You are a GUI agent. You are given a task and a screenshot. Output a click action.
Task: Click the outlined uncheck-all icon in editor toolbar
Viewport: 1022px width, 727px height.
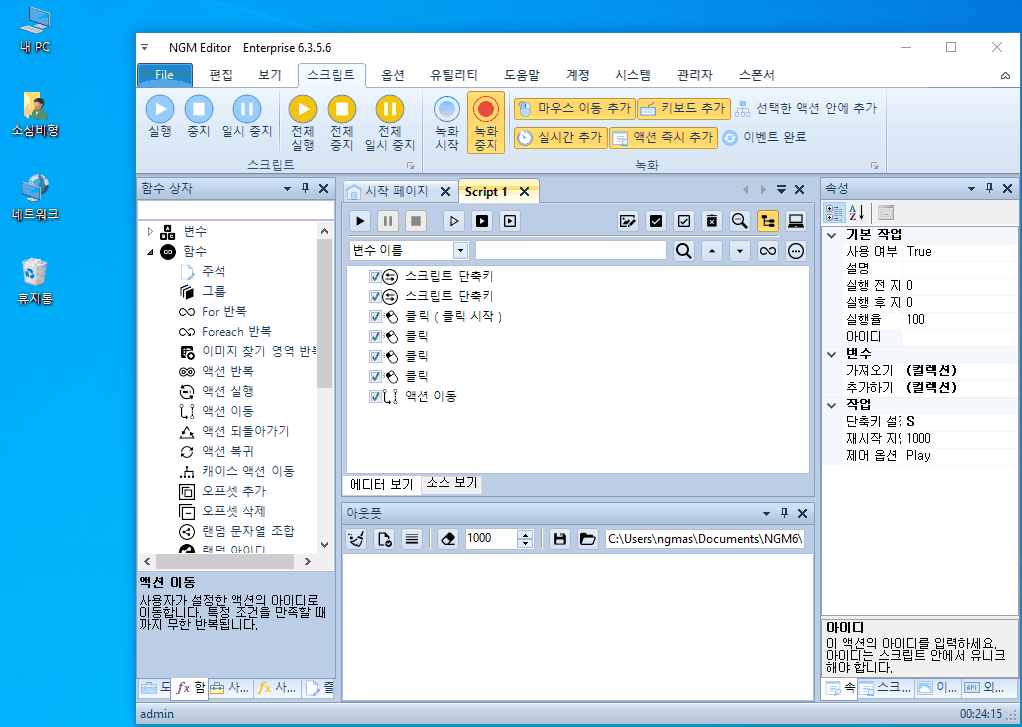tap(684, 221)
